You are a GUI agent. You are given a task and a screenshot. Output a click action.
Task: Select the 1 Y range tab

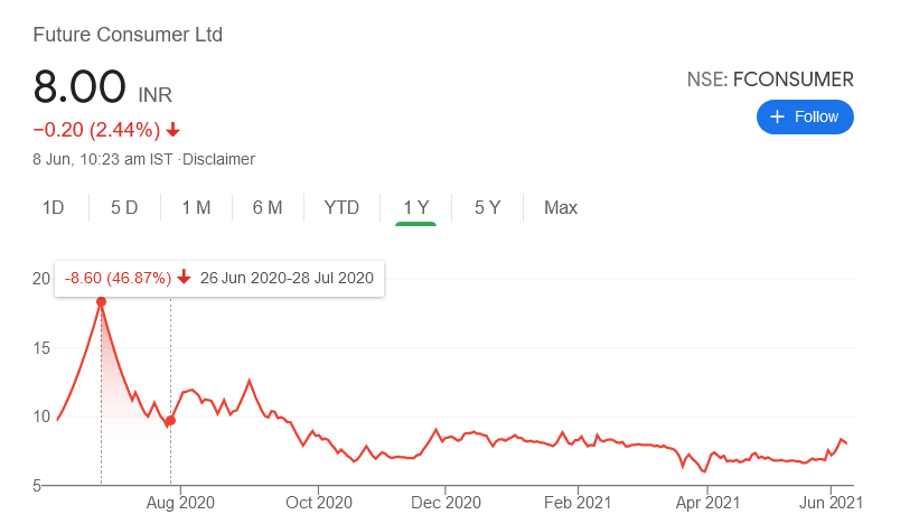point(416,208)
